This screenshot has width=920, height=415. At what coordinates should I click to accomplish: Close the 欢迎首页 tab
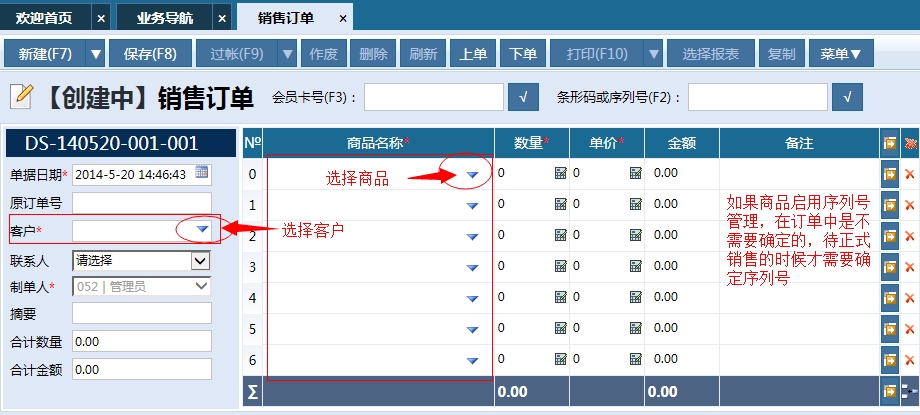[101, 19]
